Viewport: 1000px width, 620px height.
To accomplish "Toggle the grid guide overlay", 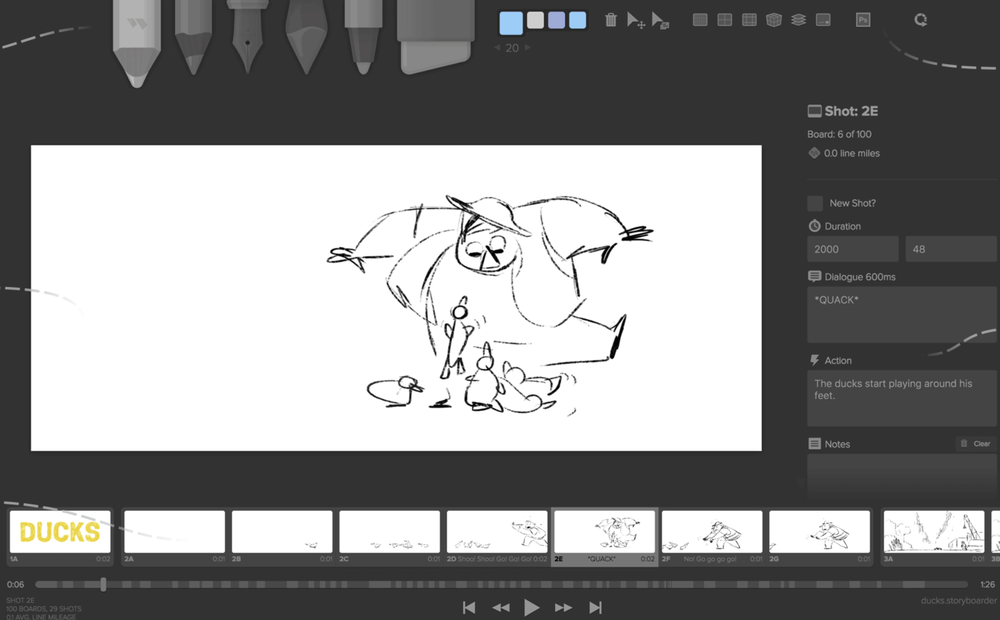I will (702, 18).
